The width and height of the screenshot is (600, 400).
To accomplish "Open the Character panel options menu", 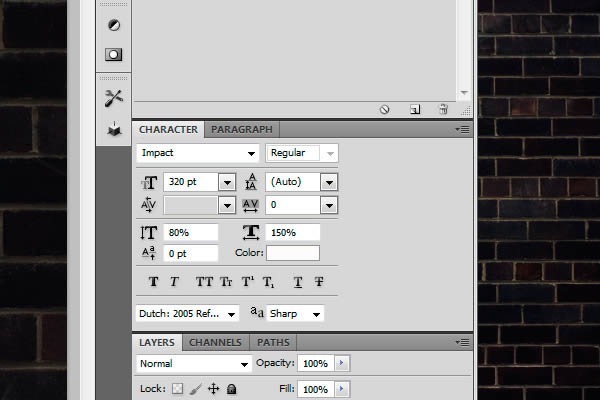I will [x=461, y=130].
